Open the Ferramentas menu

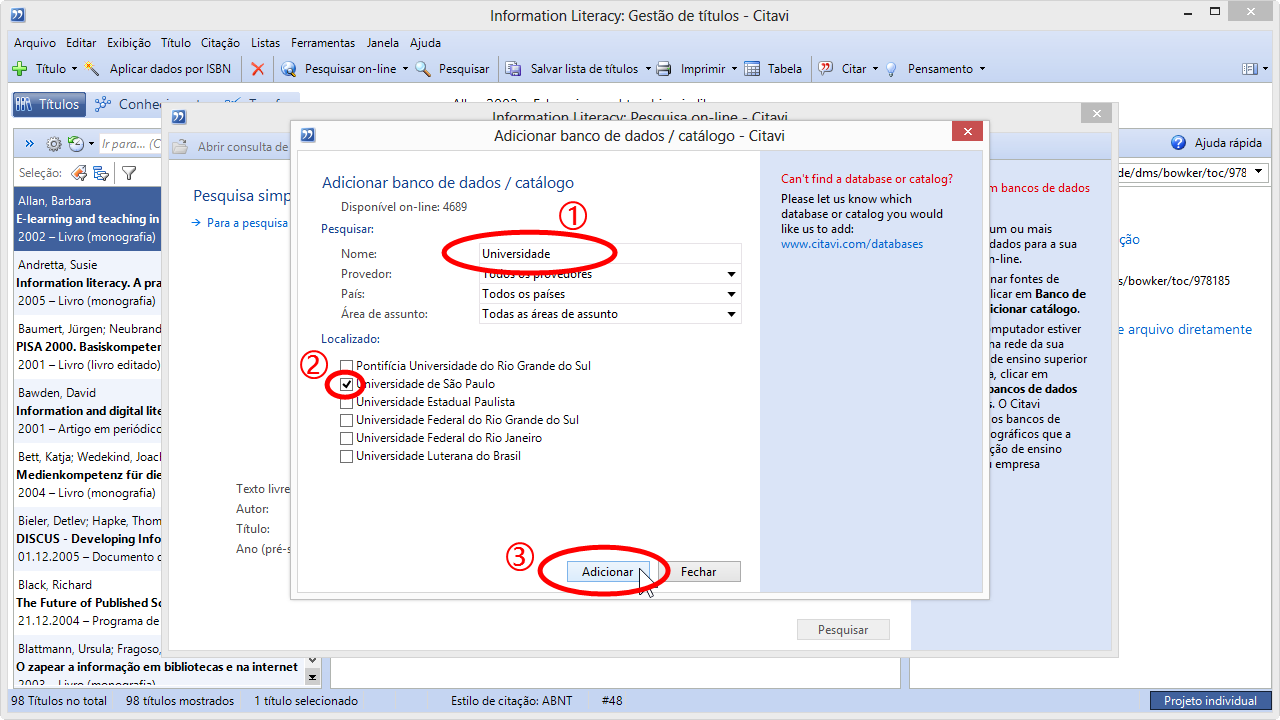[x=323, y=43]
